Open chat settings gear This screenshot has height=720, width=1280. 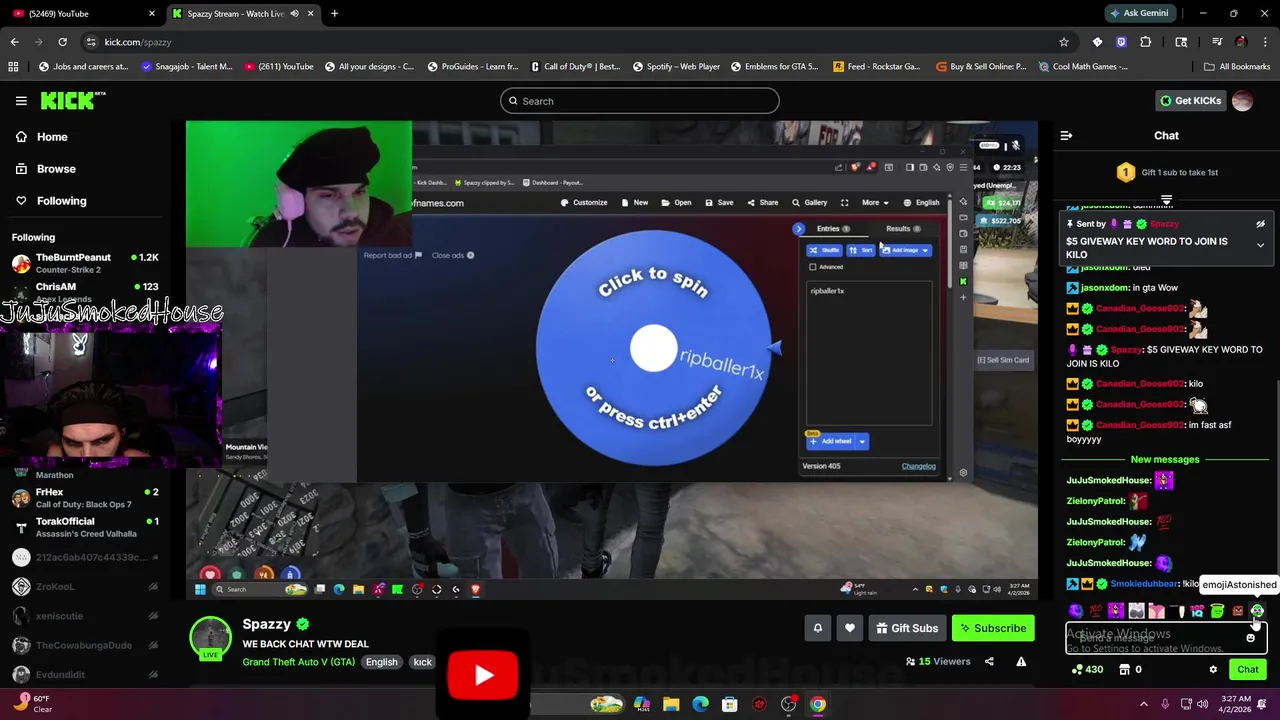click(x=1213, y=669)
